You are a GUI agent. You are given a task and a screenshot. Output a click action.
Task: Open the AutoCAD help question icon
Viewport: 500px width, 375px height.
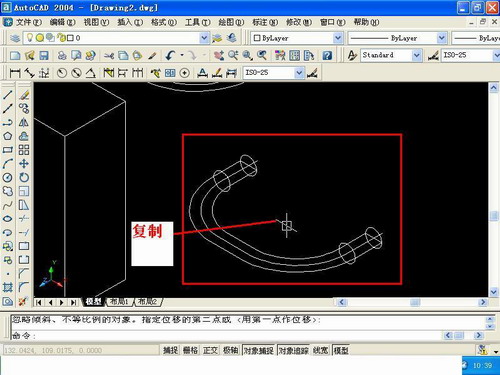[x=327, y=55]
